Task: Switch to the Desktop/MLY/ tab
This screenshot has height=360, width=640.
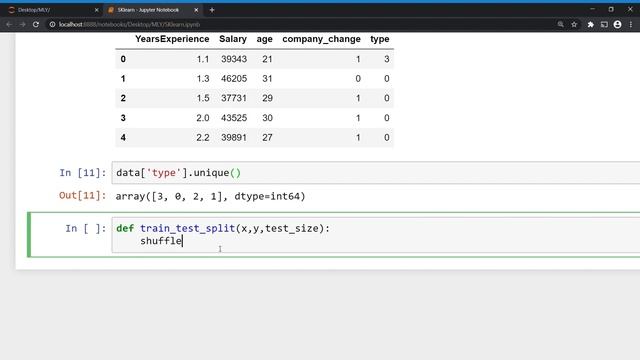Action: 51,10
